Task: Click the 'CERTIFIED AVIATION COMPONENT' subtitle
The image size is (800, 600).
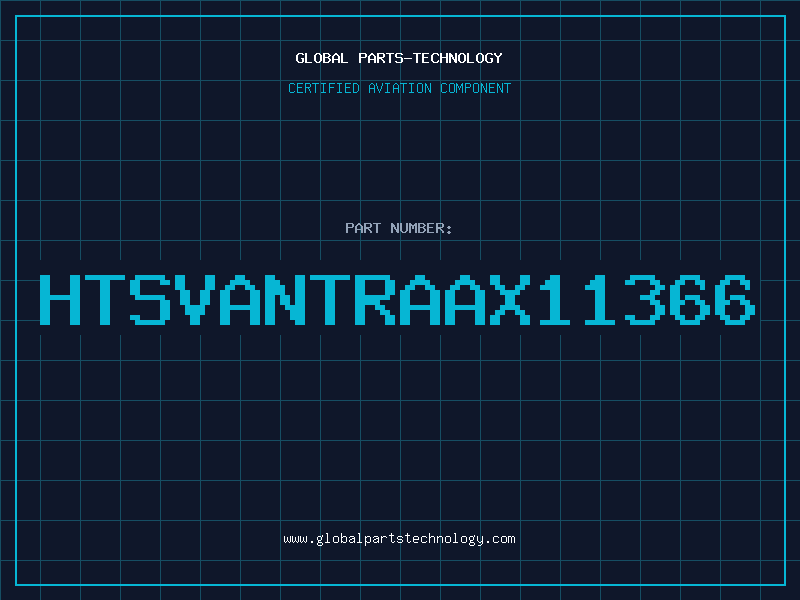Action: [x=399, y=88]
